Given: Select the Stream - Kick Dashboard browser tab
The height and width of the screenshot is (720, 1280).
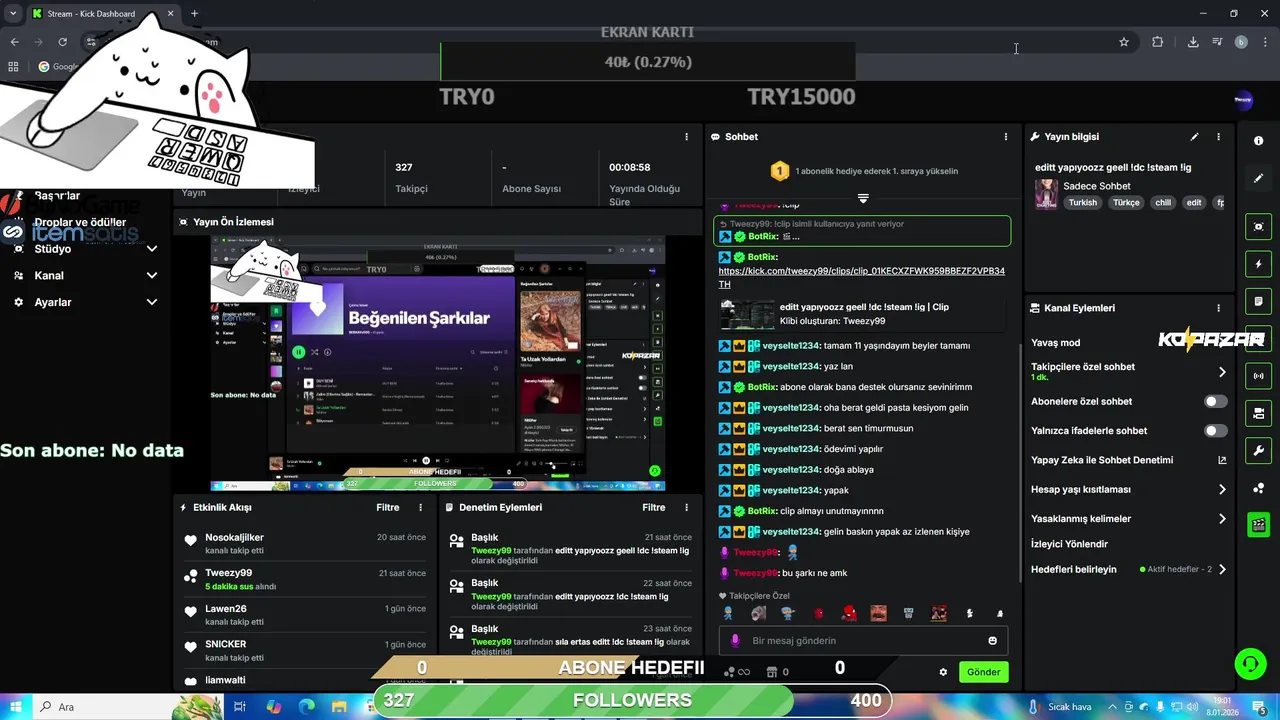Looking at the screenshot, I should pos(104,13).
